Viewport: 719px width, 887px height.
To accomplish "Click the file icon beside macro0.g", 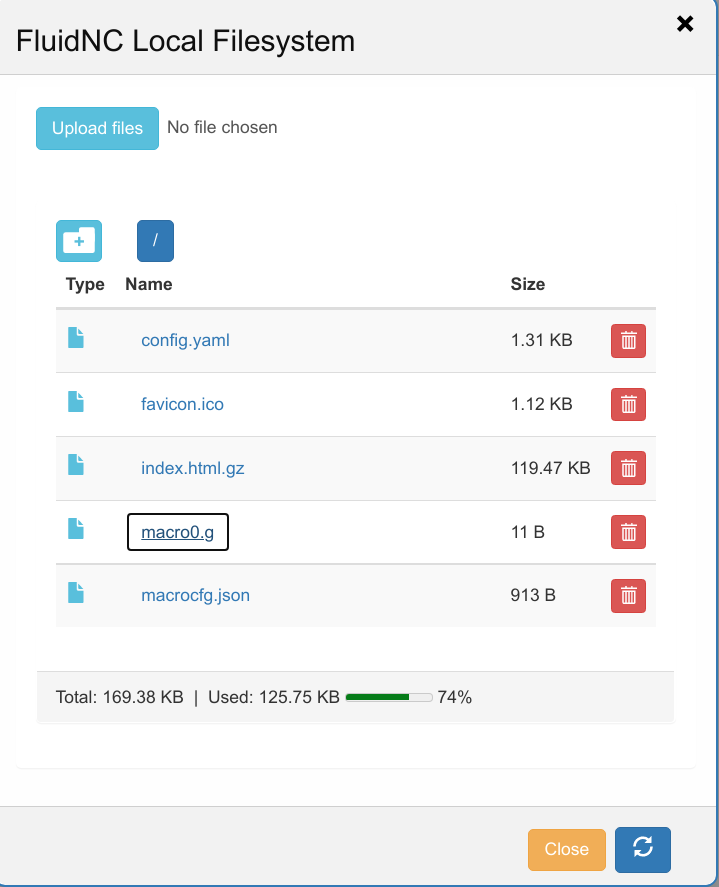I will [76, 529].
